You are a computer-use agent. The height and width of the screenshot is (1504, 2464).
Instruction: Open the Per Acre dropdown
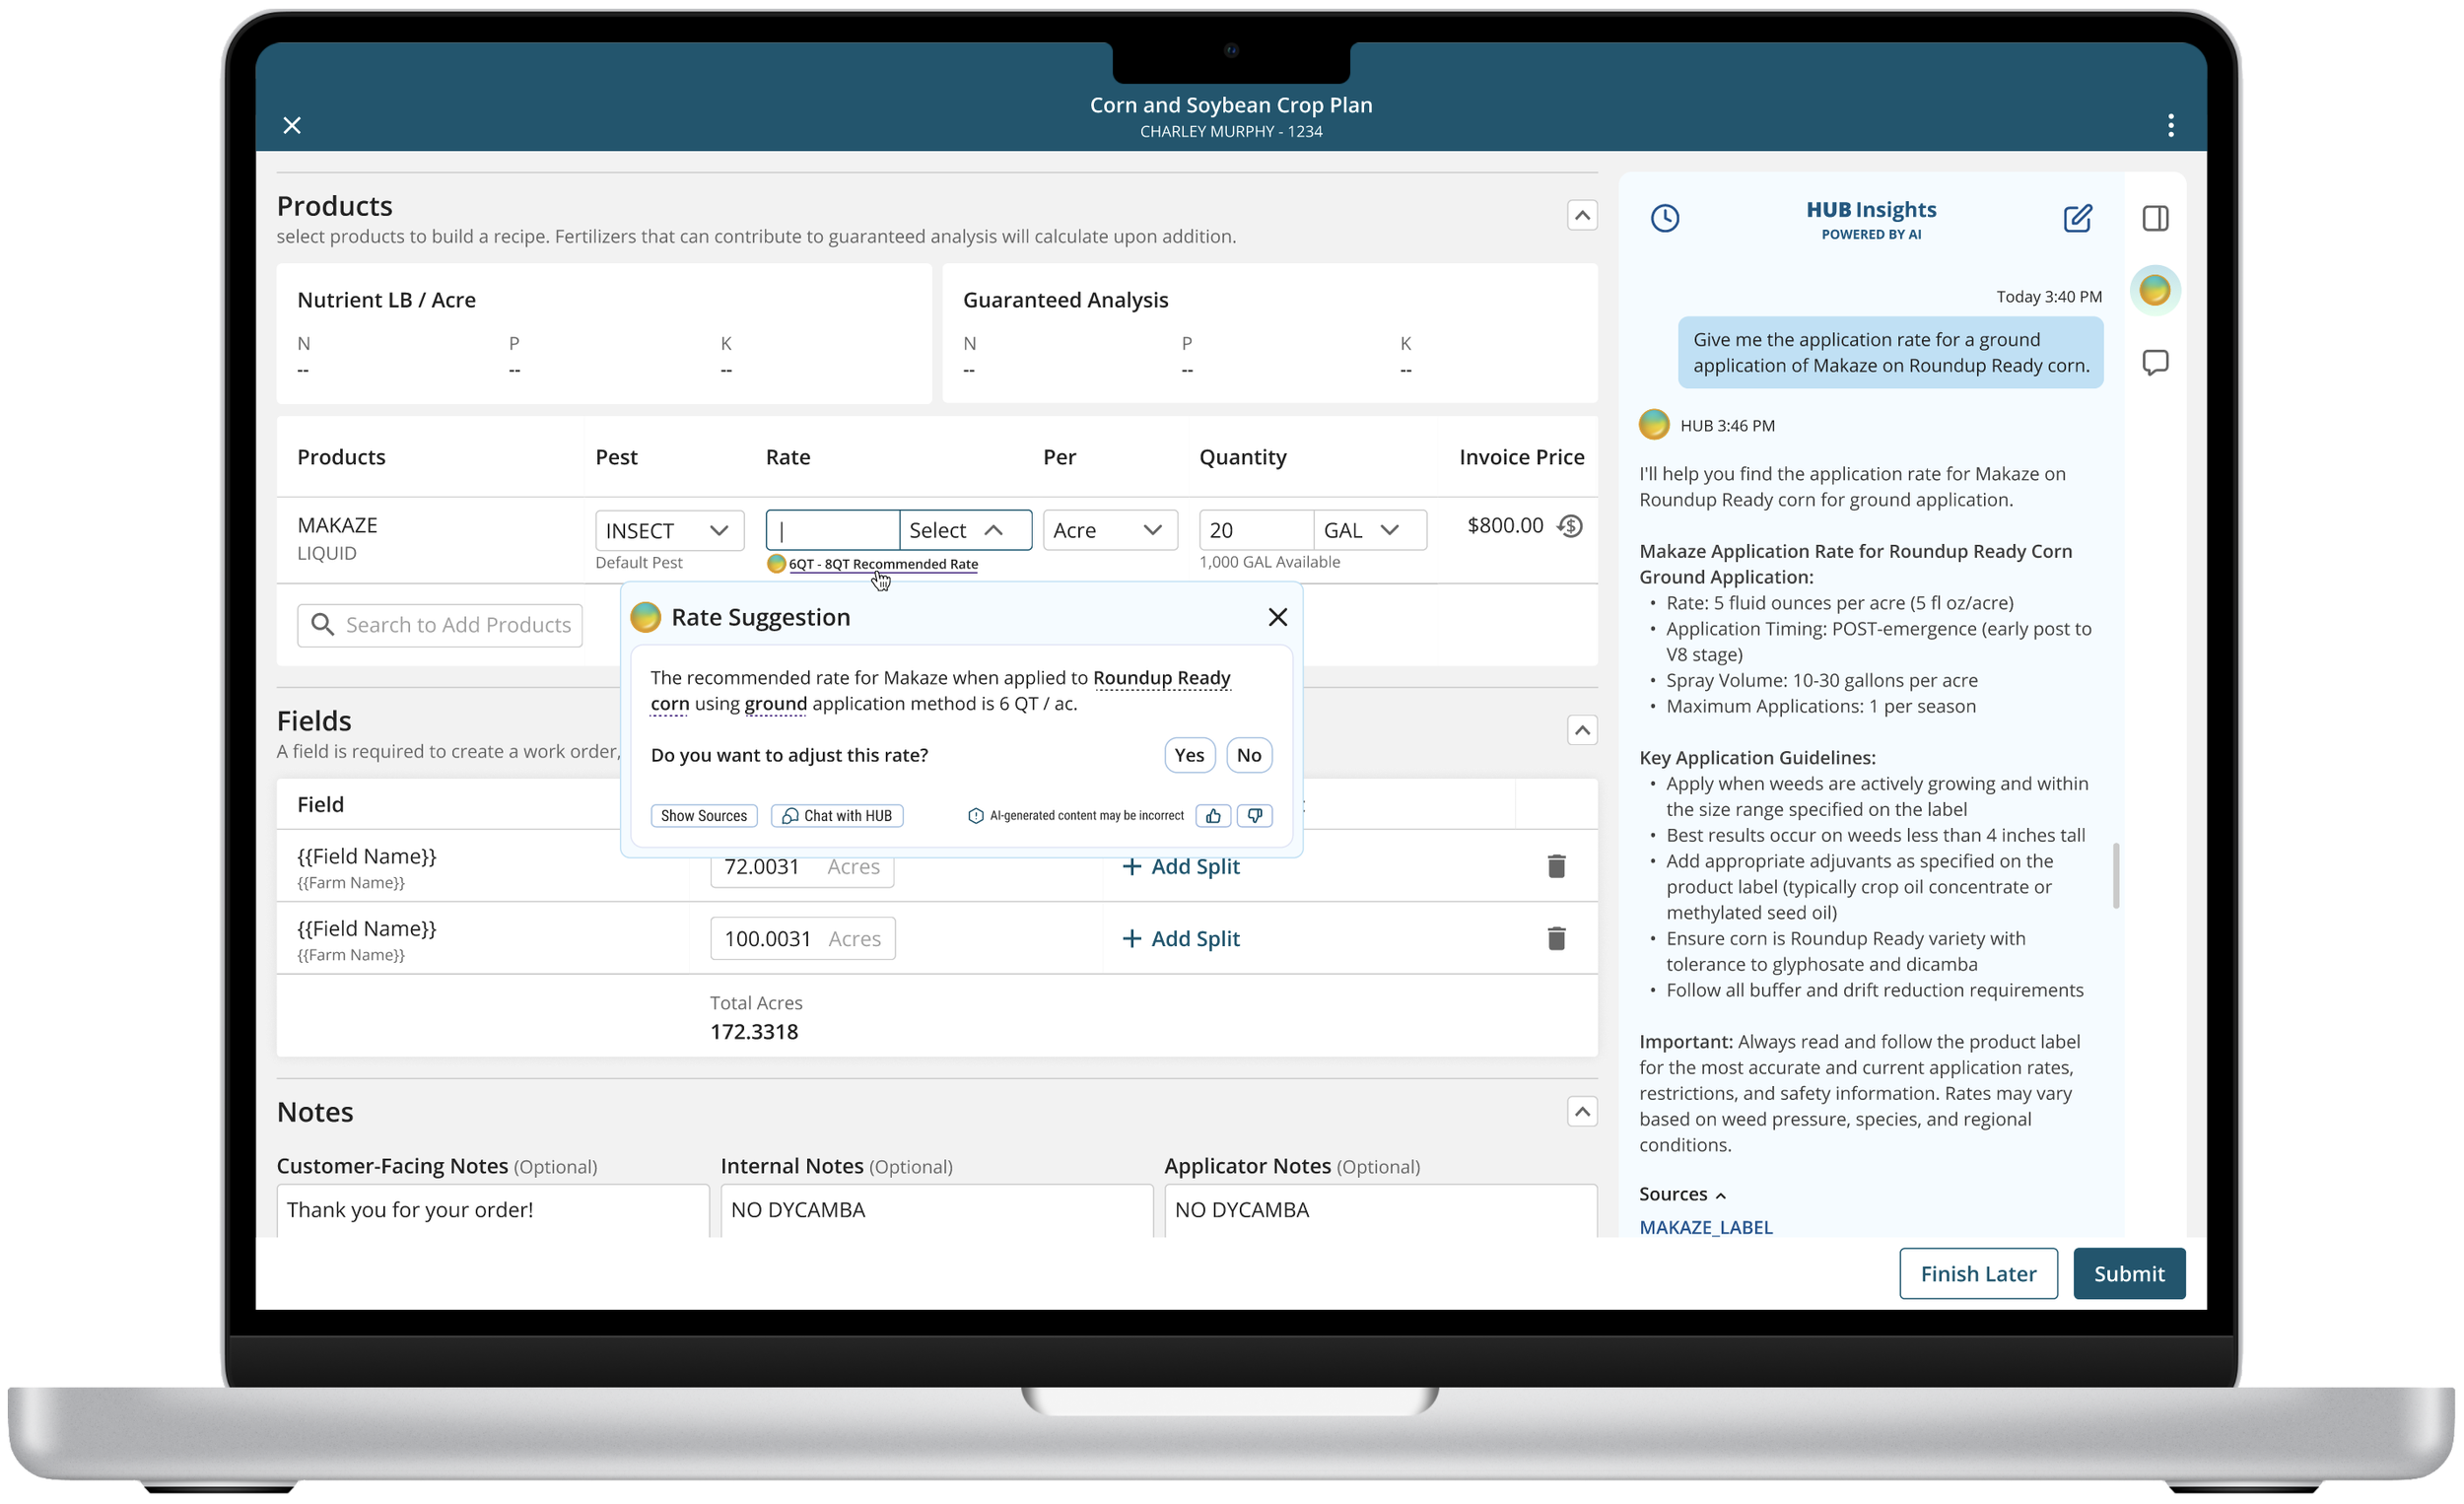1109,530
